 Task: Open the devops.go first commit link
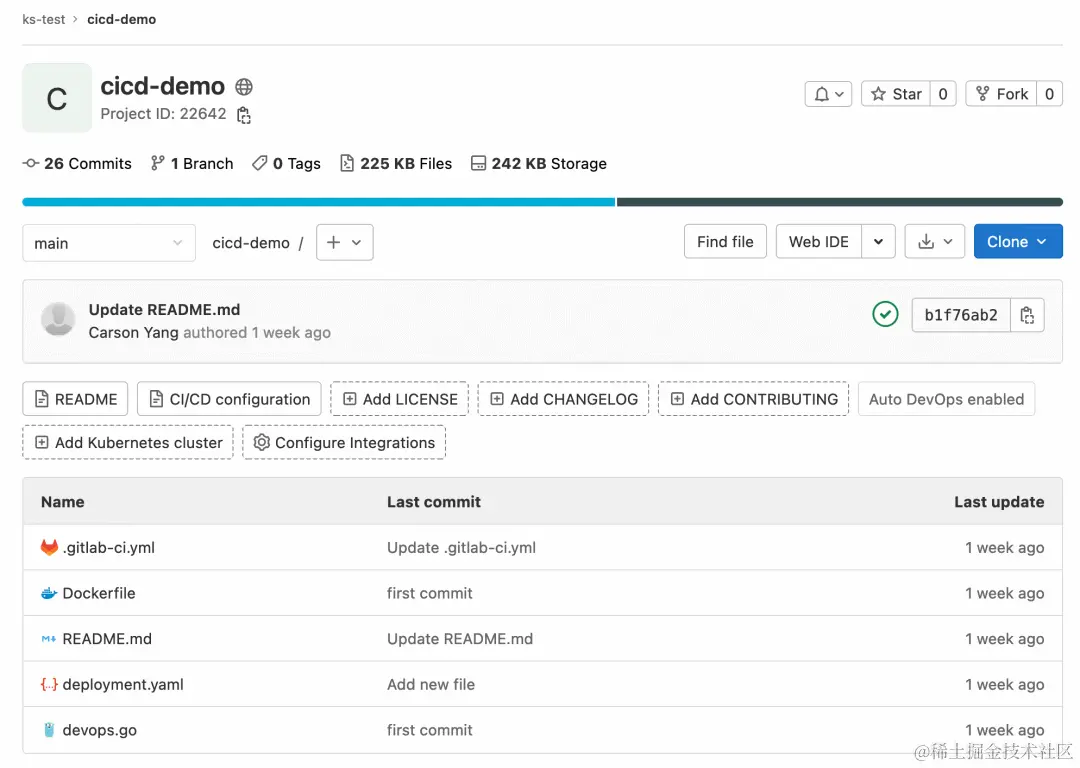(x=429, y=730)
